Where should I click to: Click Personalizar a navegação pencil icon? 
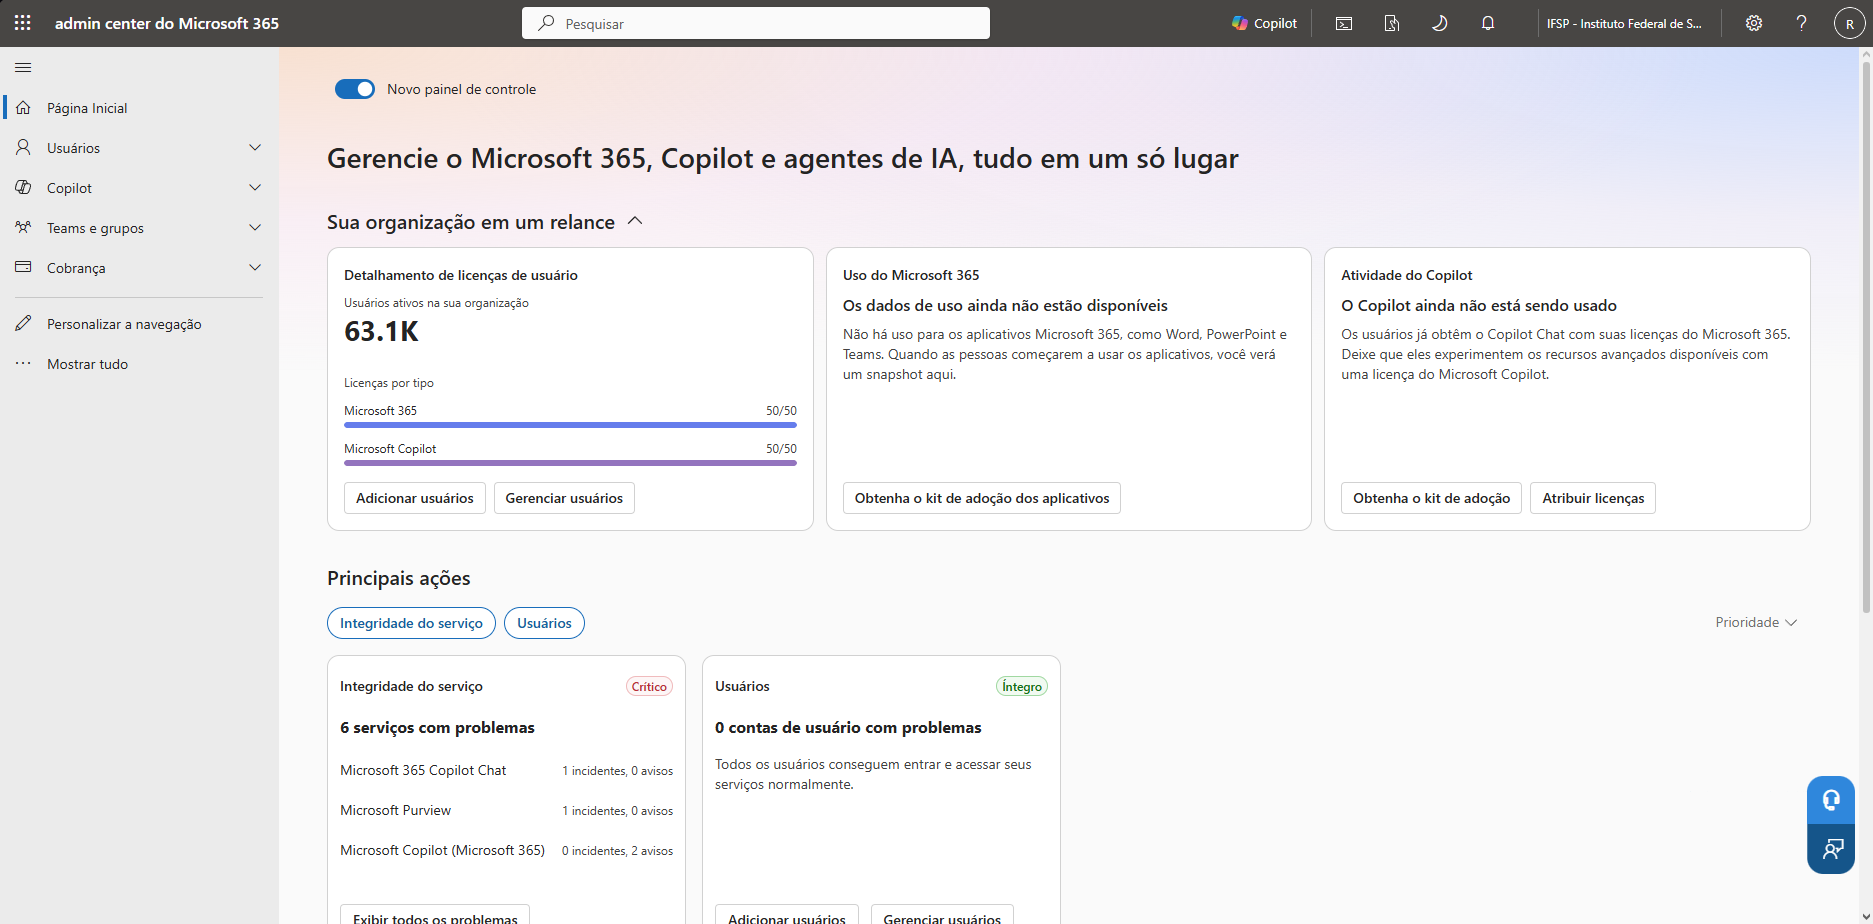pos(23,323)
